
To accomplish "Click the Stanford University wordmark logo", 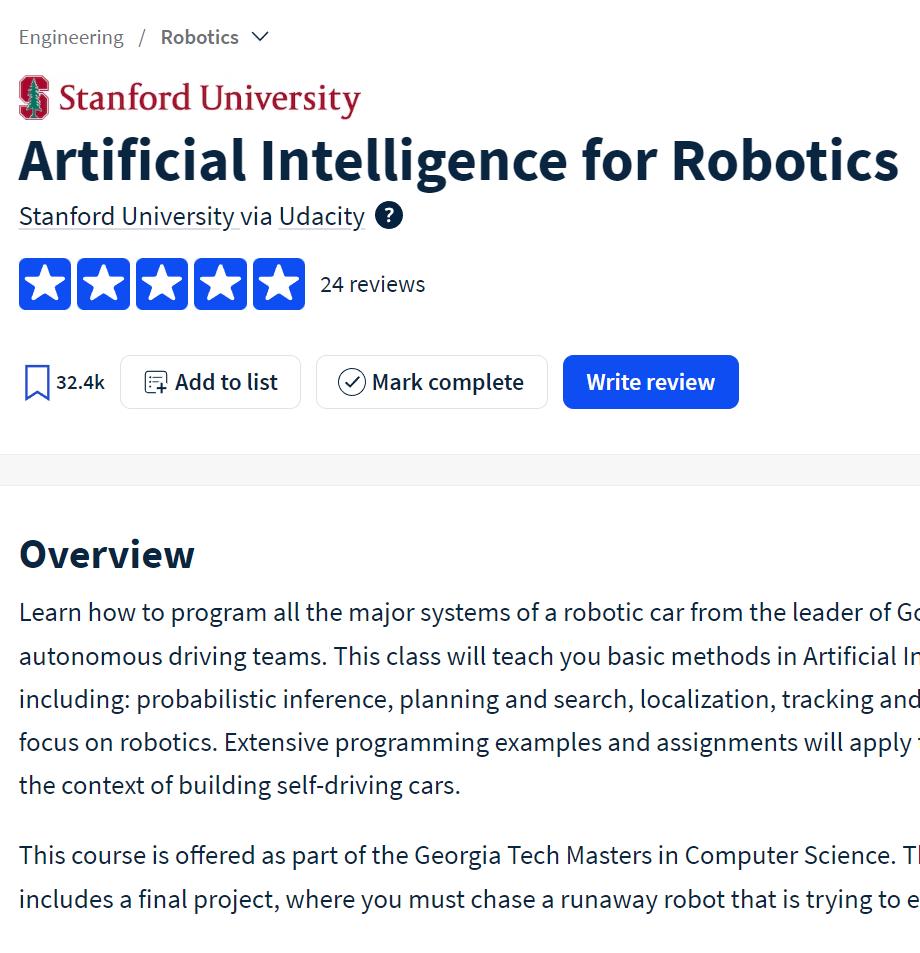I will tap(209, 99).
